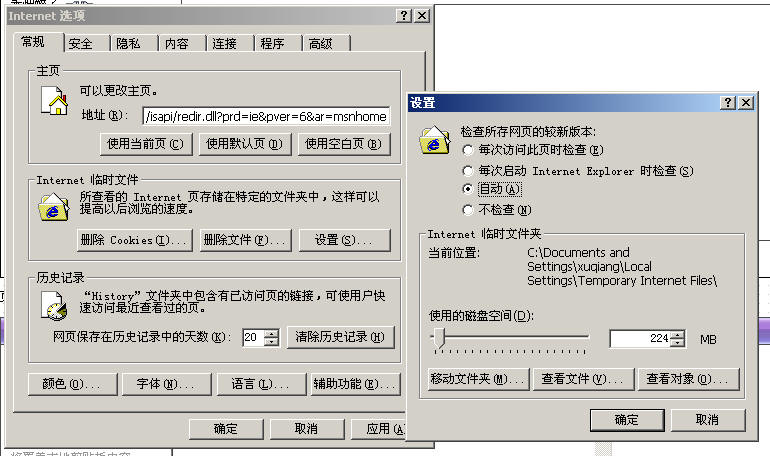Image resolution: width=770 pixels, height=456 pixels.
Task: Open the 高级 tab
Action: (x=321, y=44)
